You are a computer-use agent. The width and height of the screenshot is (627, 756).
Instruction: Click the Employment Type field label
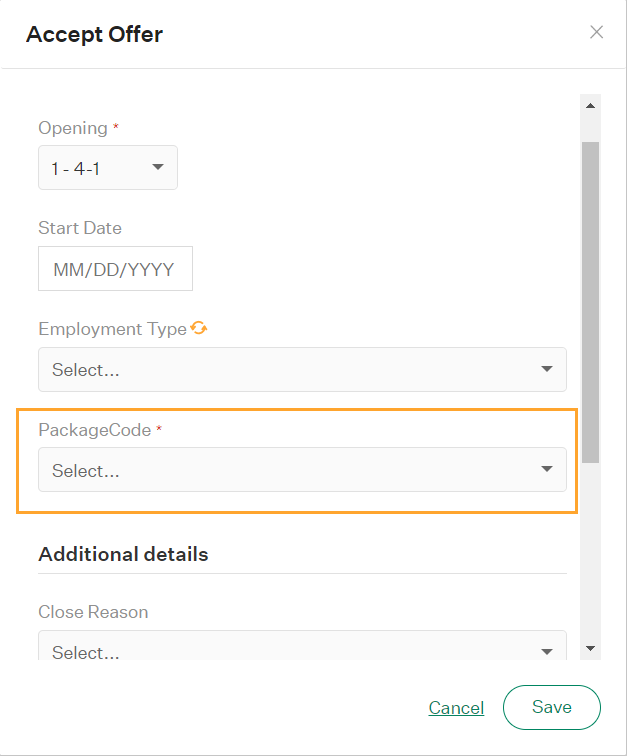click(x=112, y=329)
